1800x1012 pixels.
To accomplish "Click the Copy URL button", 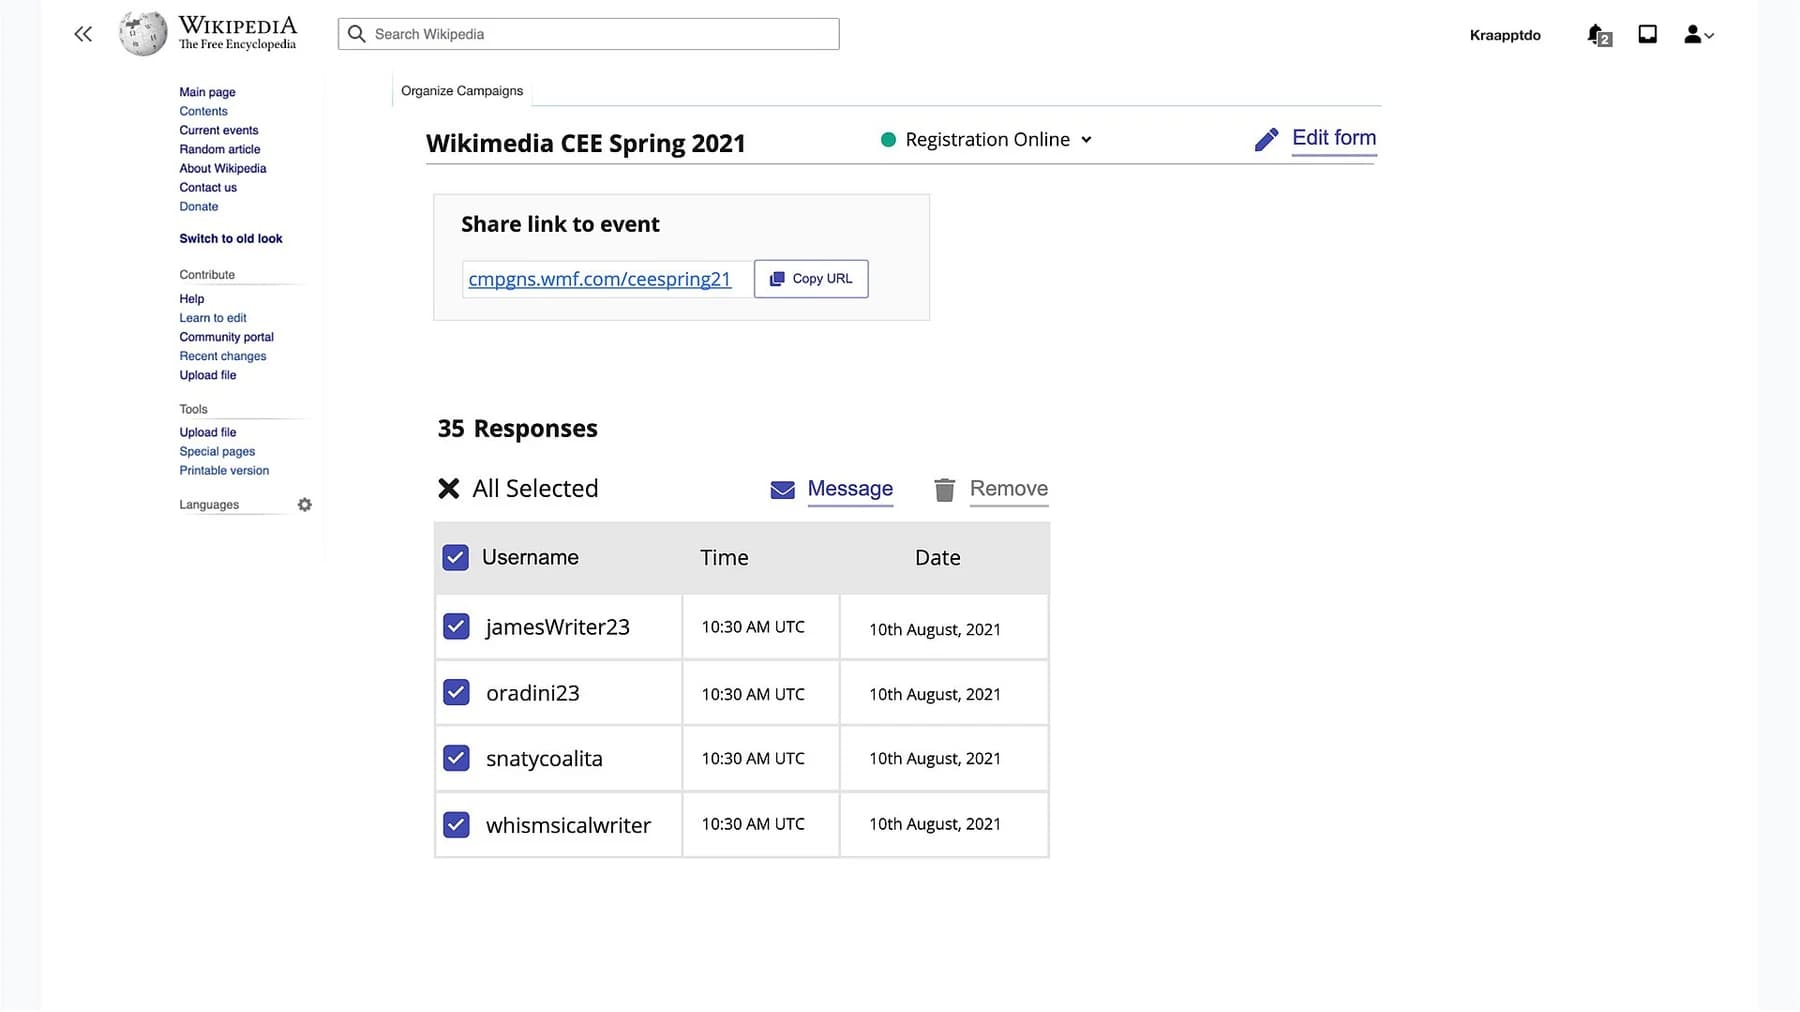I will point(811,279).
